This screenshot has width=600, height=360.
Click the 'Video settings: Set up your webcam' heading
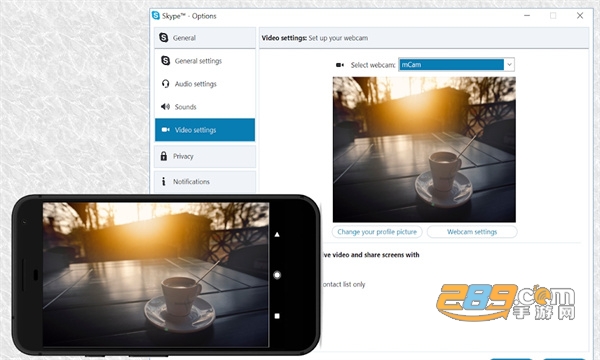[315, 38]
